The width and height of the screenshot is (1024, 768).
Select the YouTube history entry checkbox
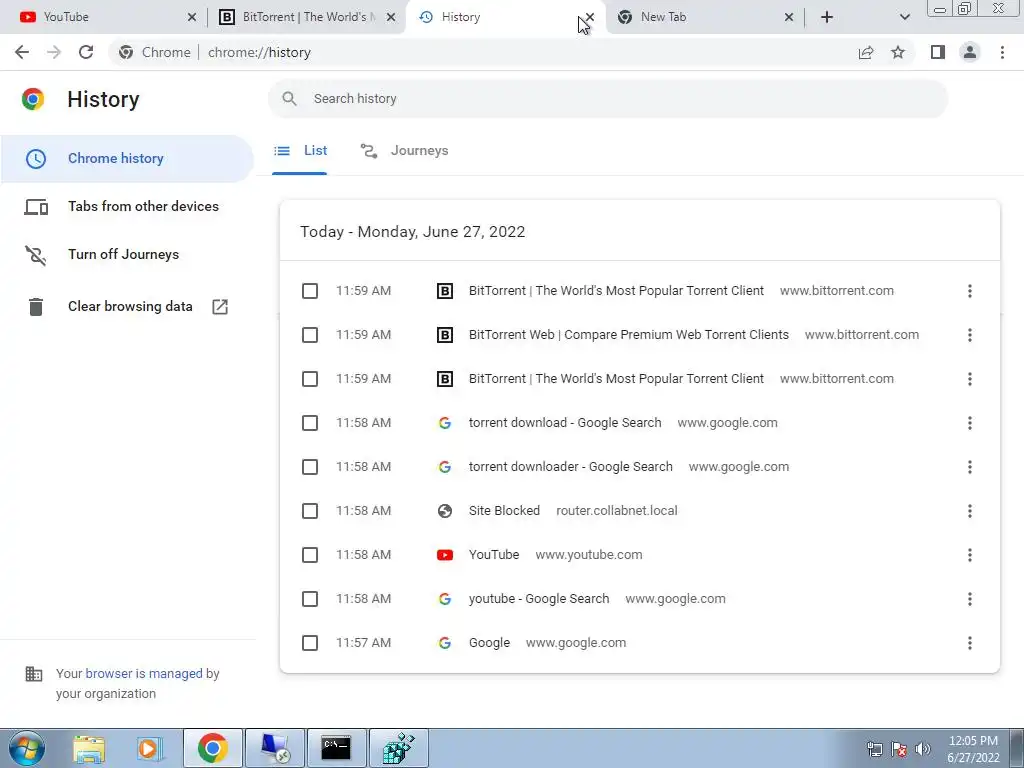(310, 555)
